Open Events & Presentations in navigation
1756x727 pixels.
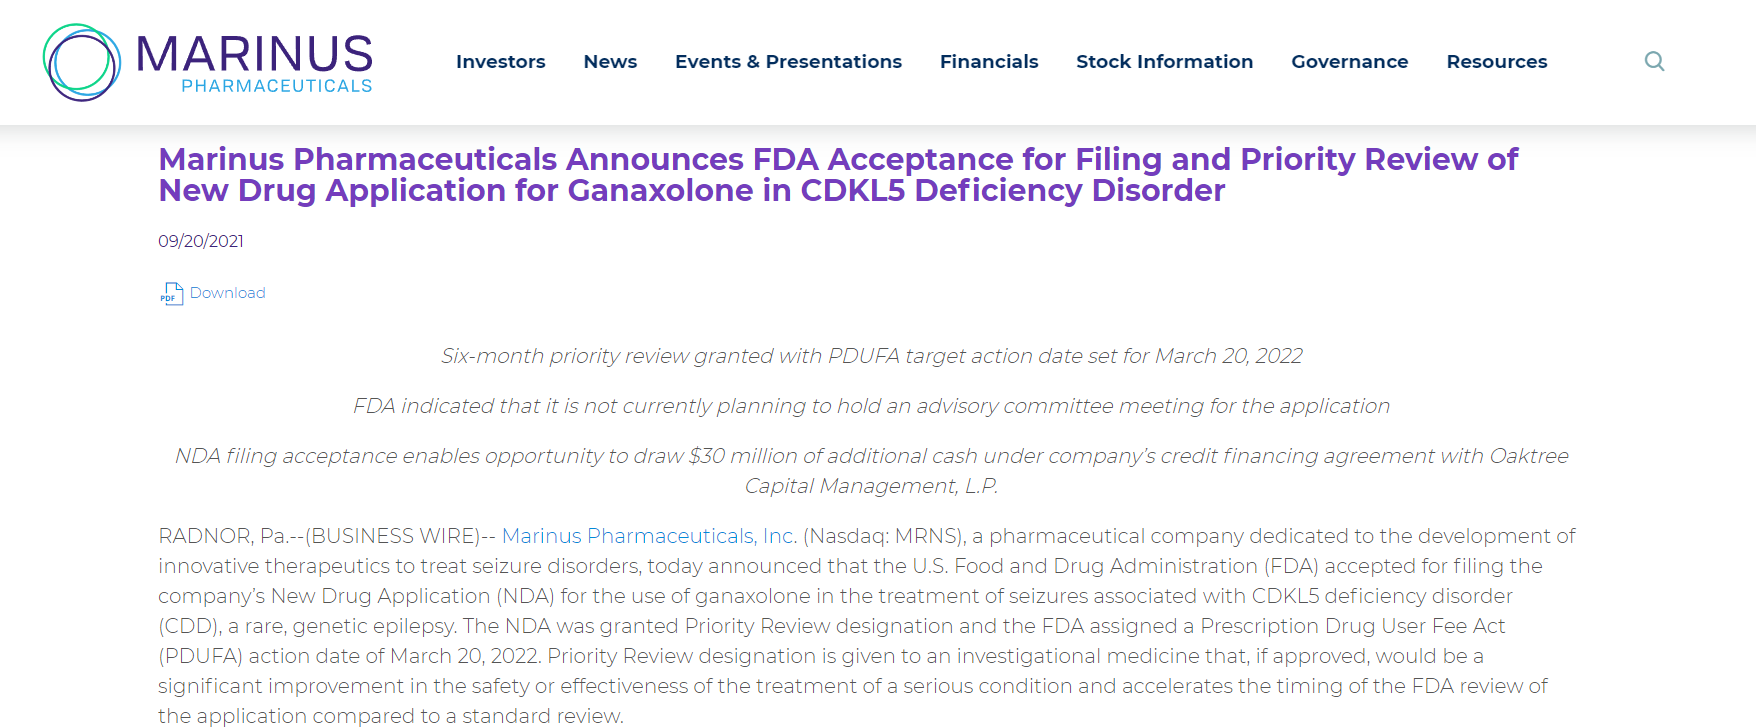pos(788,62)
